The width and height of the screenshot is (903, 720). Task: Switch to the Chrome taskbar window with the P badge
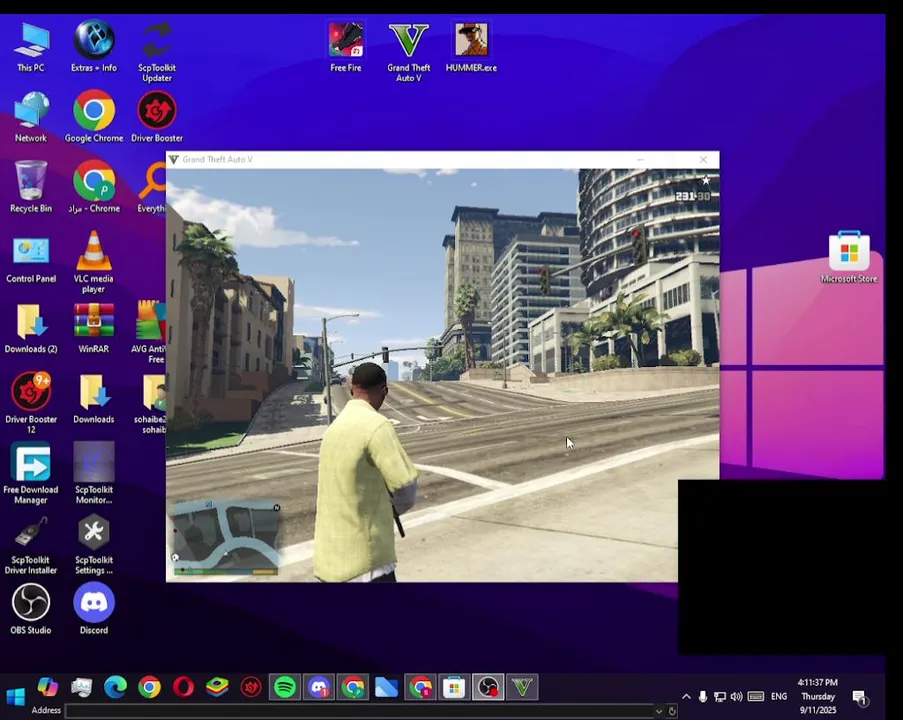(x=353, y=687)
